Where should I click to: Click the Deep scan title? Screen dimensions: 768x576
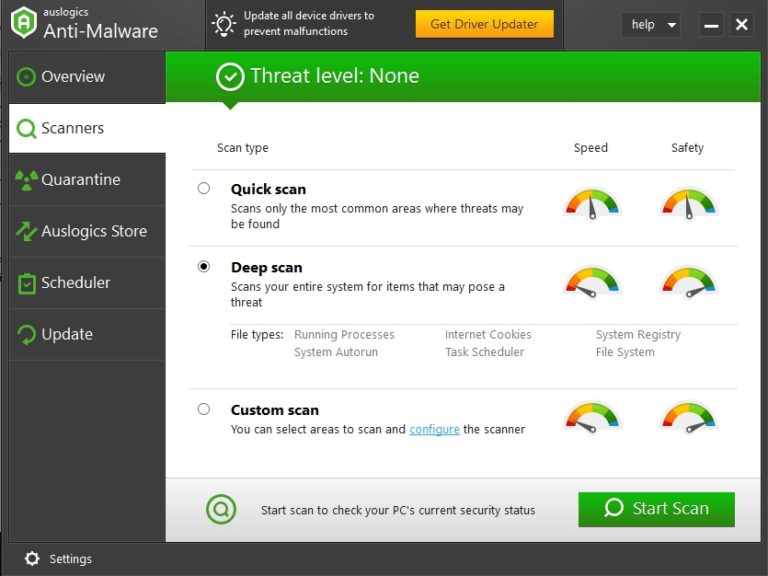point(266,268)
